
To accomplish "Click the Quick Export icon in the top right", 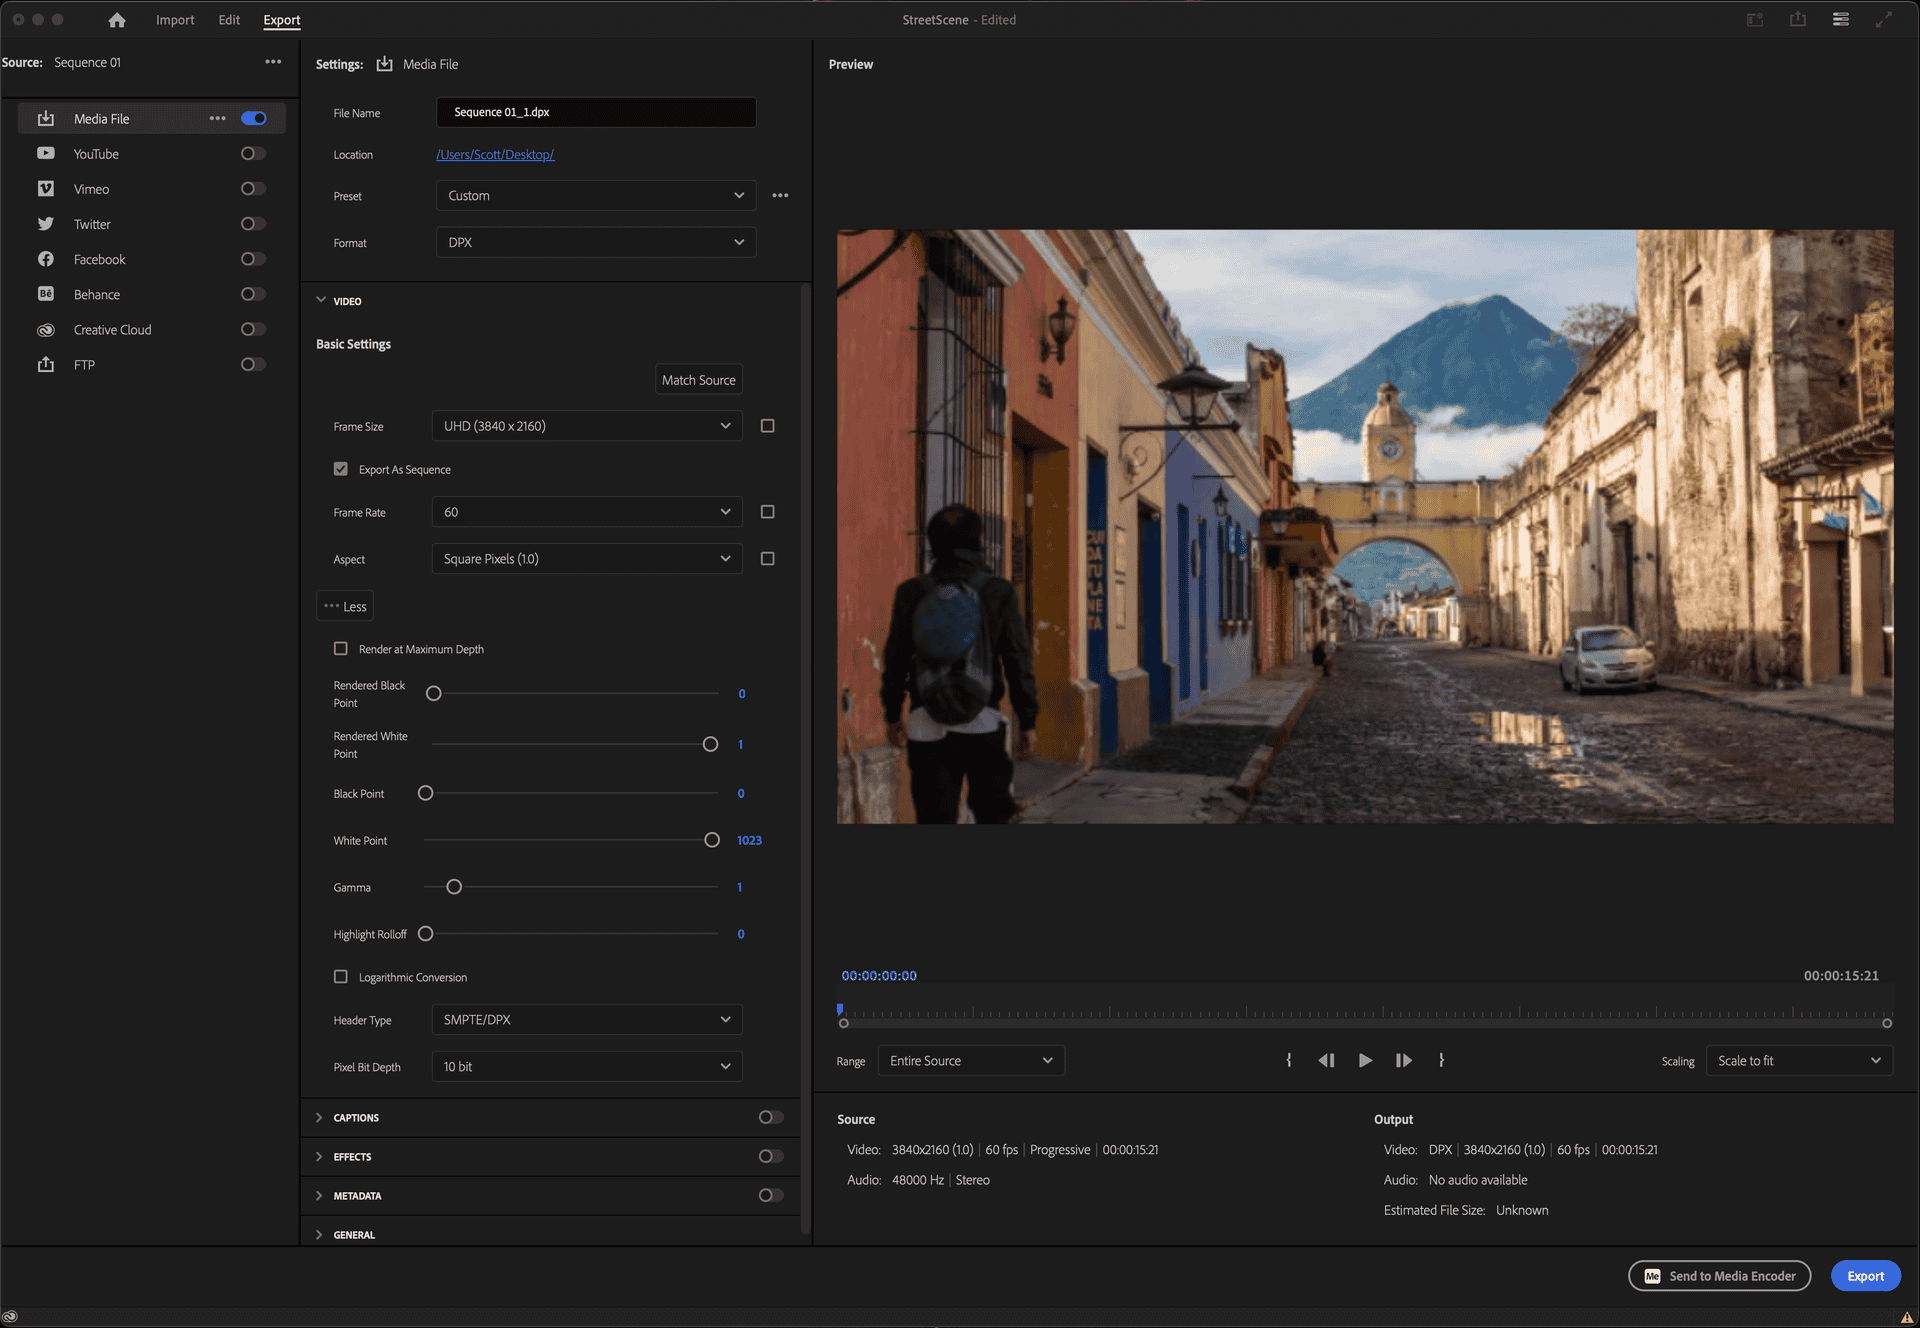I will (x=1797, y=20).
